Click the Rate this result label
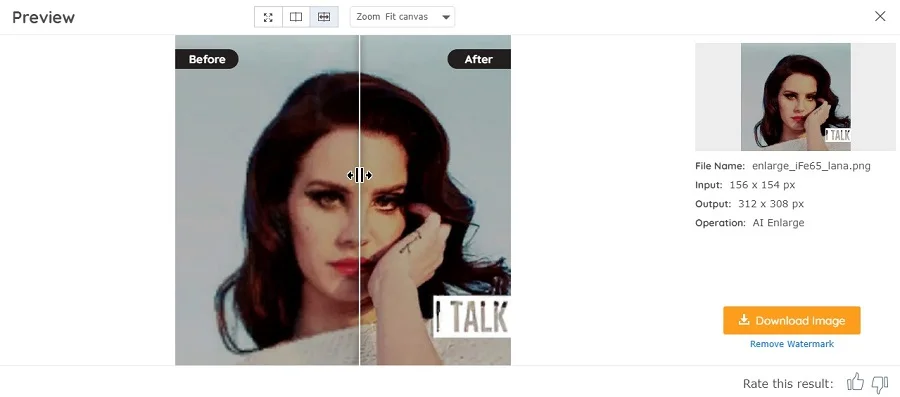 tap(788, 384)
